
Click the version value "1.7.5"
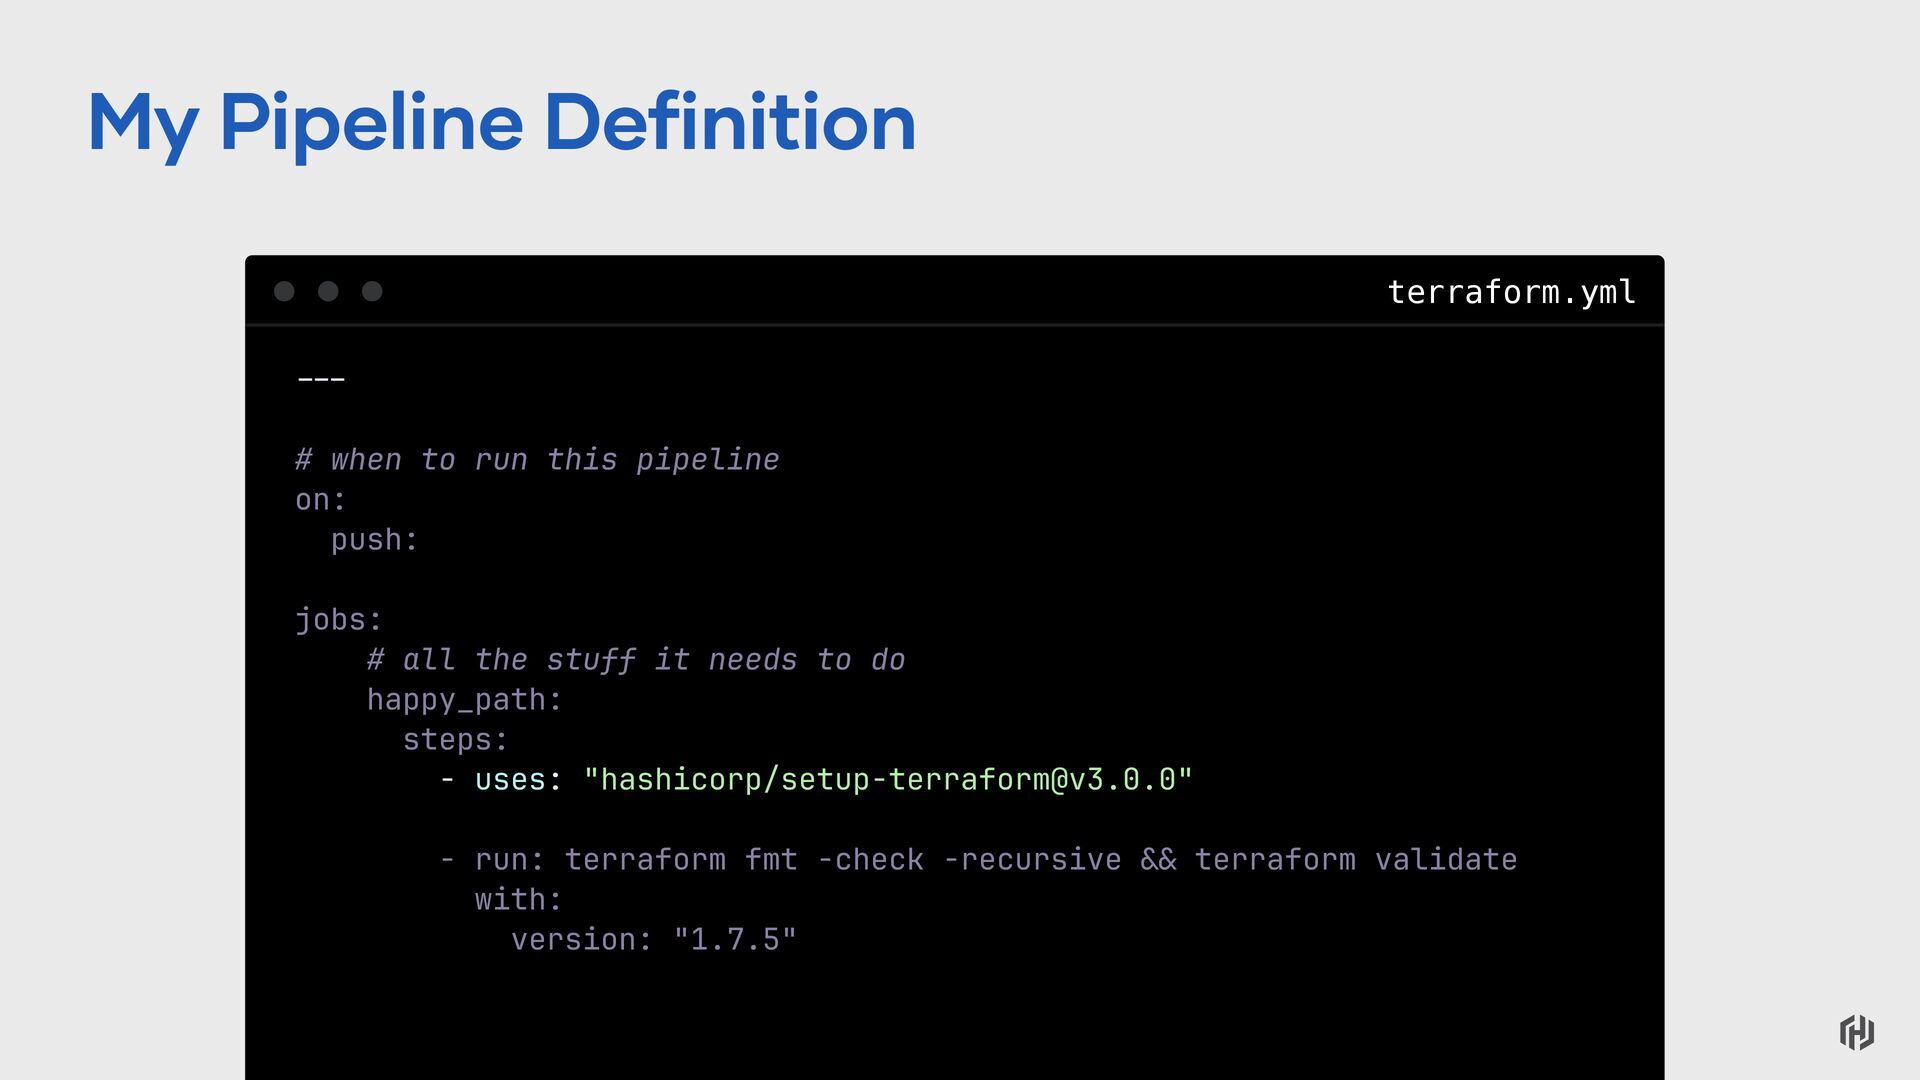[x=735, y=940]
